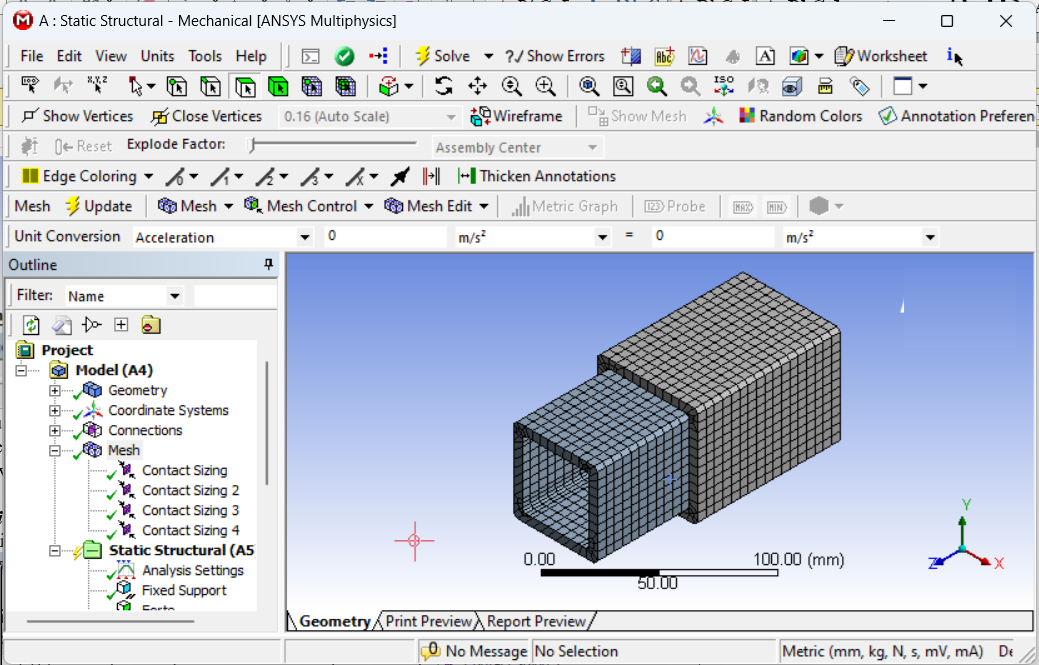Click the Look At eye icon
Screen dimensions: 1039x665
coord(792,86)
